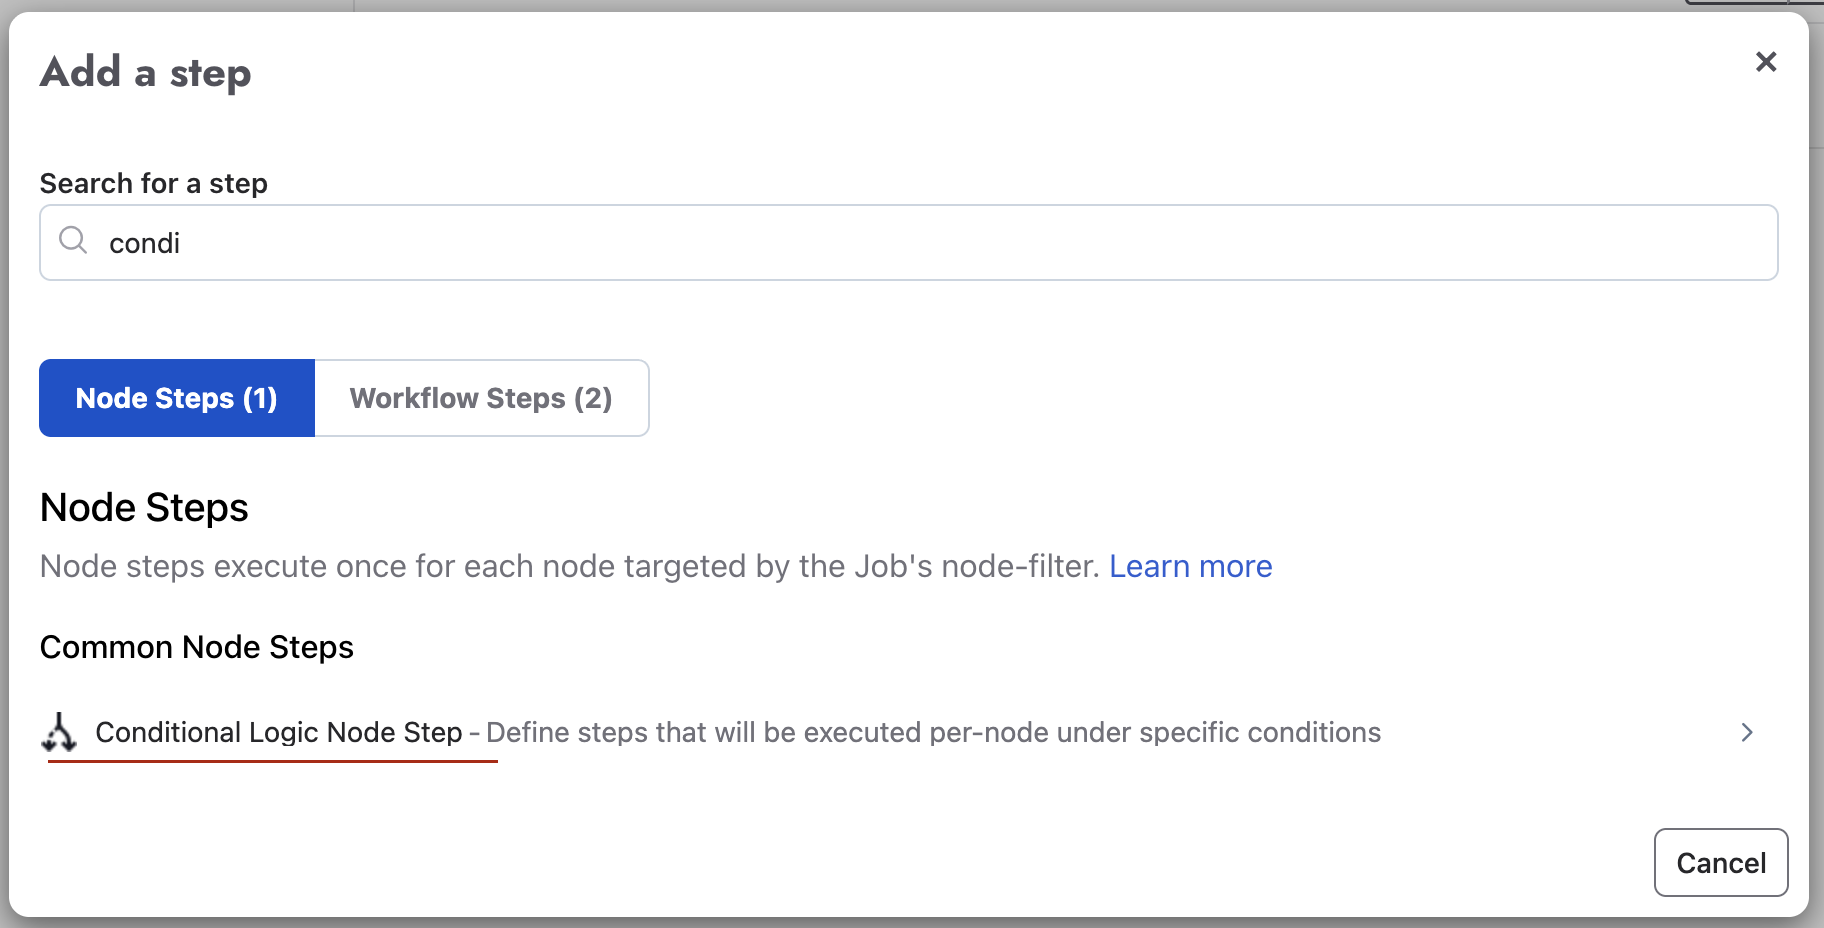1824x928 pixels.
Task: Click the Add a step dialog title
Action: 145,72
